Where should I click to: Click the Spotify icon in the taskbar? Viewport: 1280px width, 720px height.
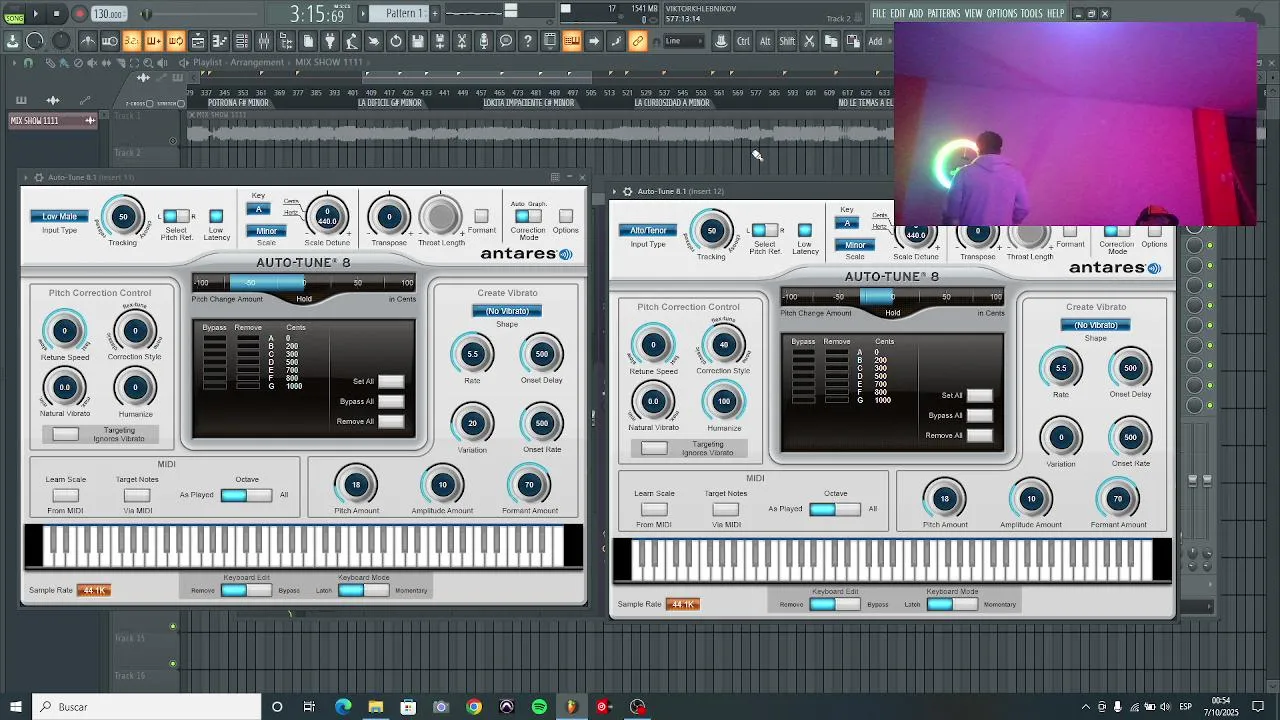(539, 707)
